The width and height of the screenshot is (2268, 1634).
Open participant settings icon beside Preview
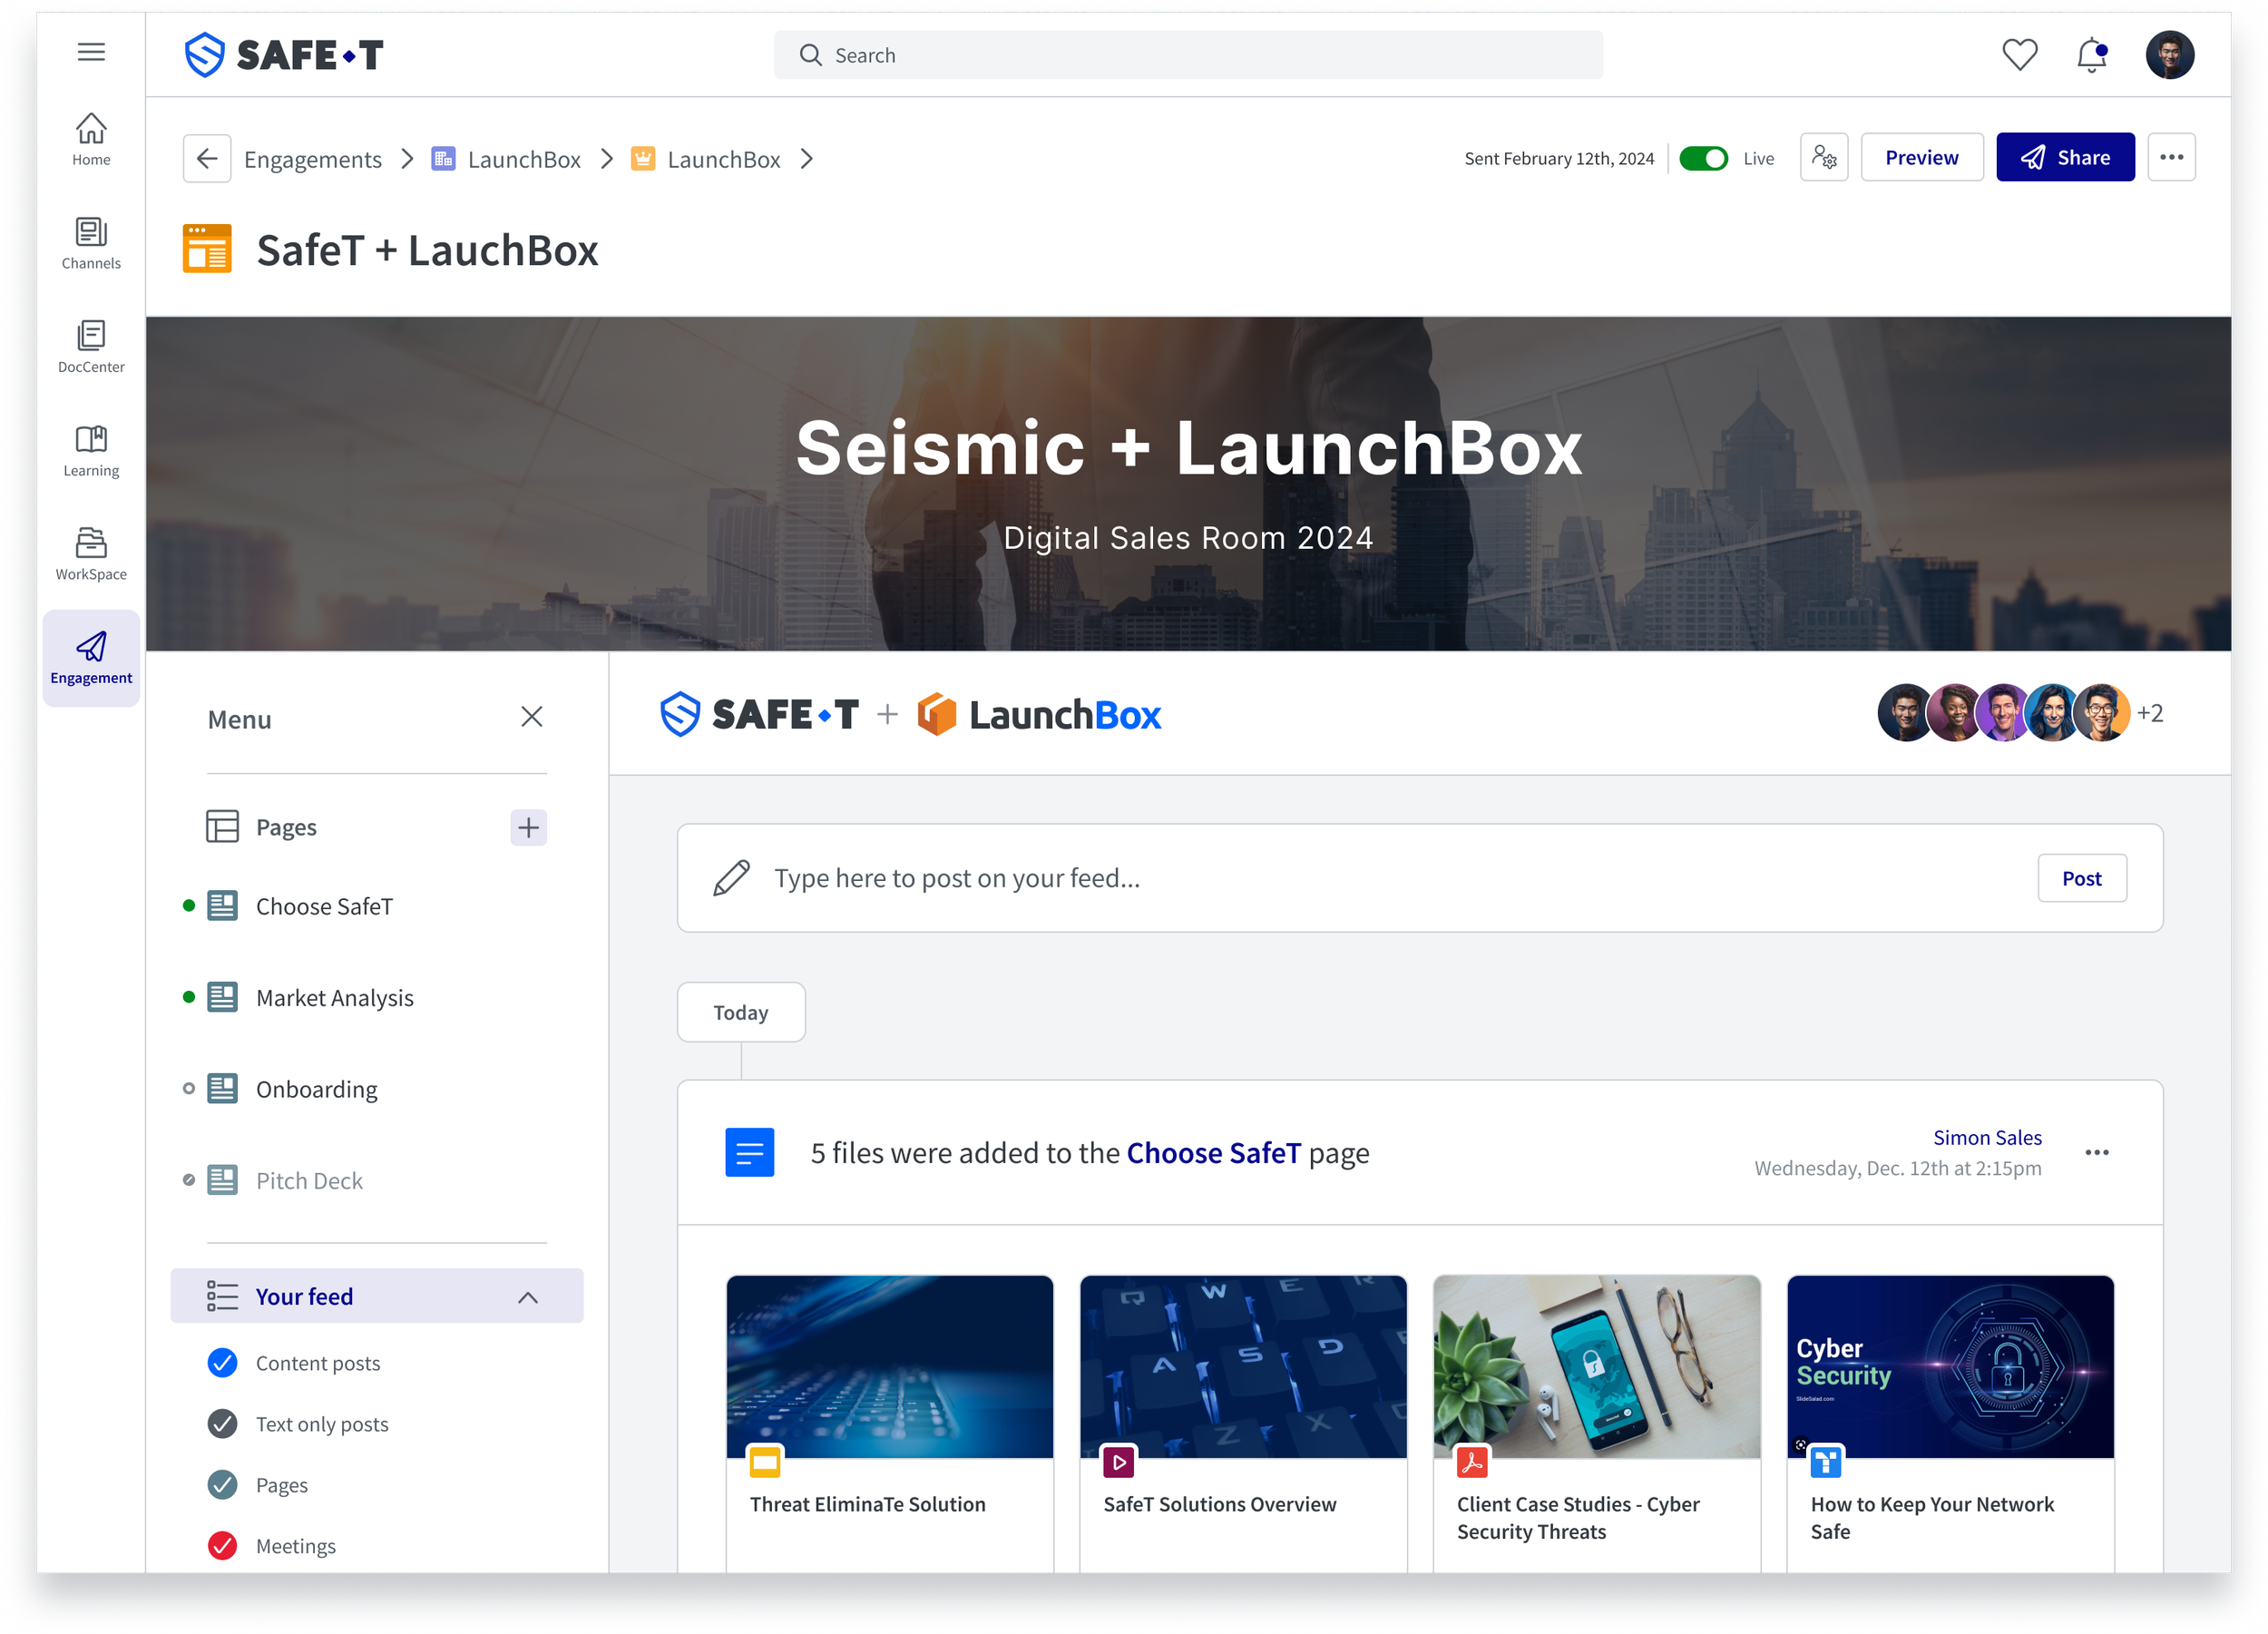1823,157
